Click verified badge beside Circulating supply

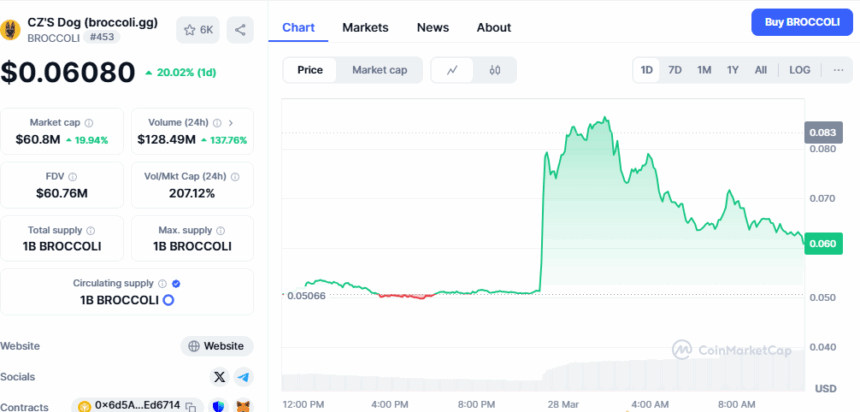[176, 284]
